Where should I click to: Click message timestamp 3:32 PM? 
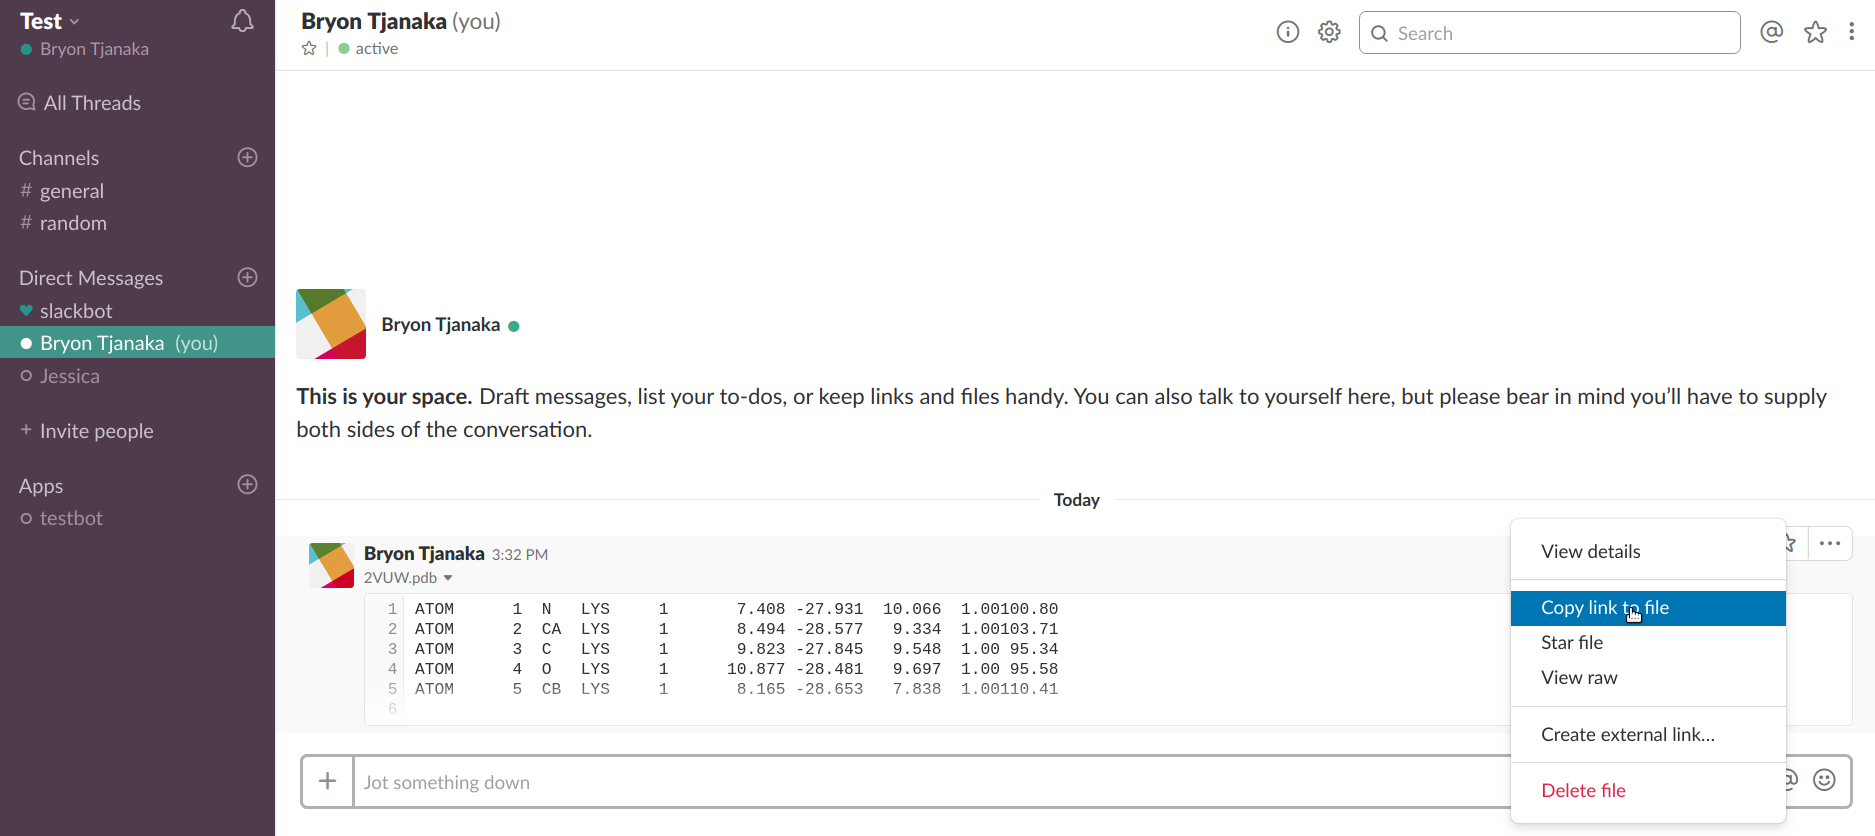(x=520, y=555)
